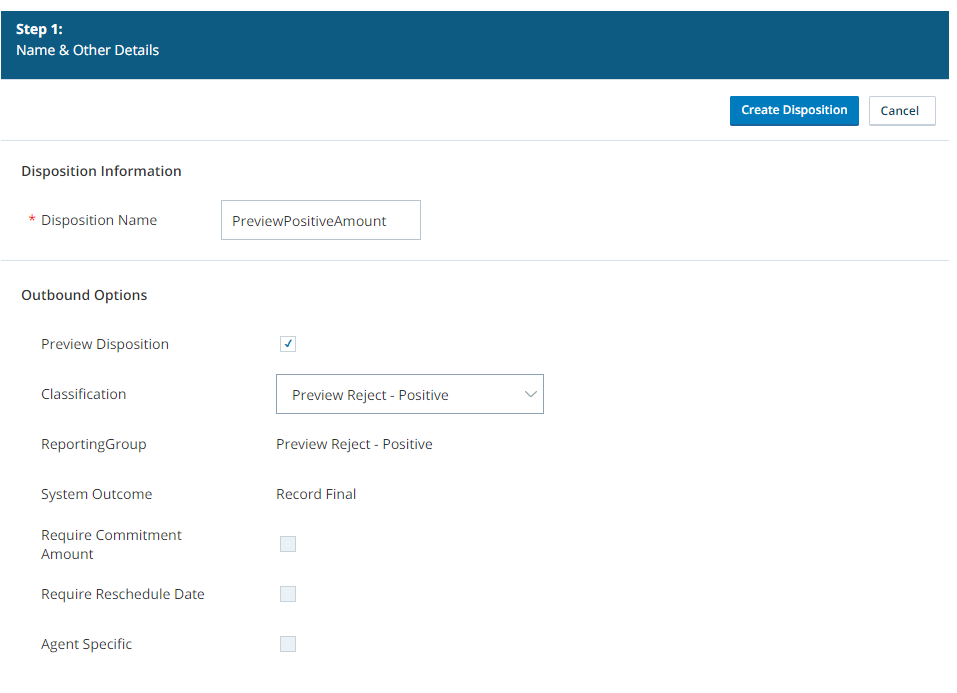Select the Record Final value
The height and width of the screenshot is (693, 957).
316,494
